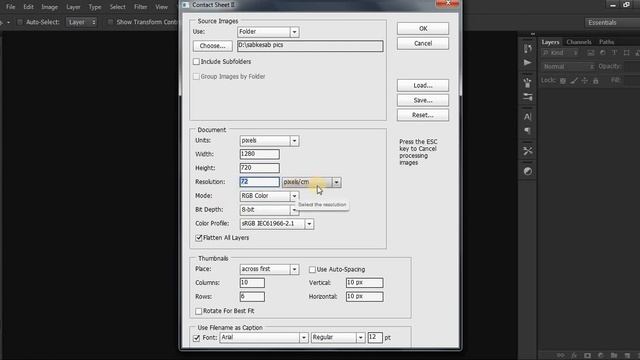Open the Filter menu
The image size is (640, 360).
(x=140, y=7)
